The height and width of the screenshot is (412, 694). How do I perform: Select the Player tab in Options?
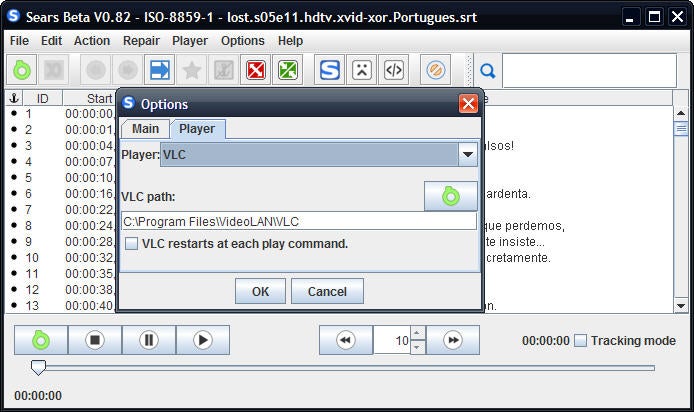197,129
